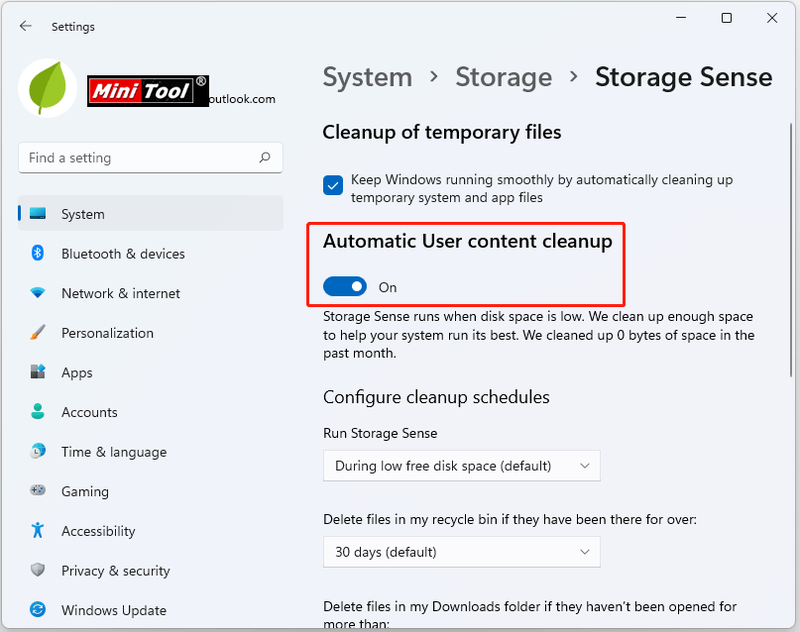Navigate to Storage breadcrumb link
This screenshot has height=632, width=800.
504,78
